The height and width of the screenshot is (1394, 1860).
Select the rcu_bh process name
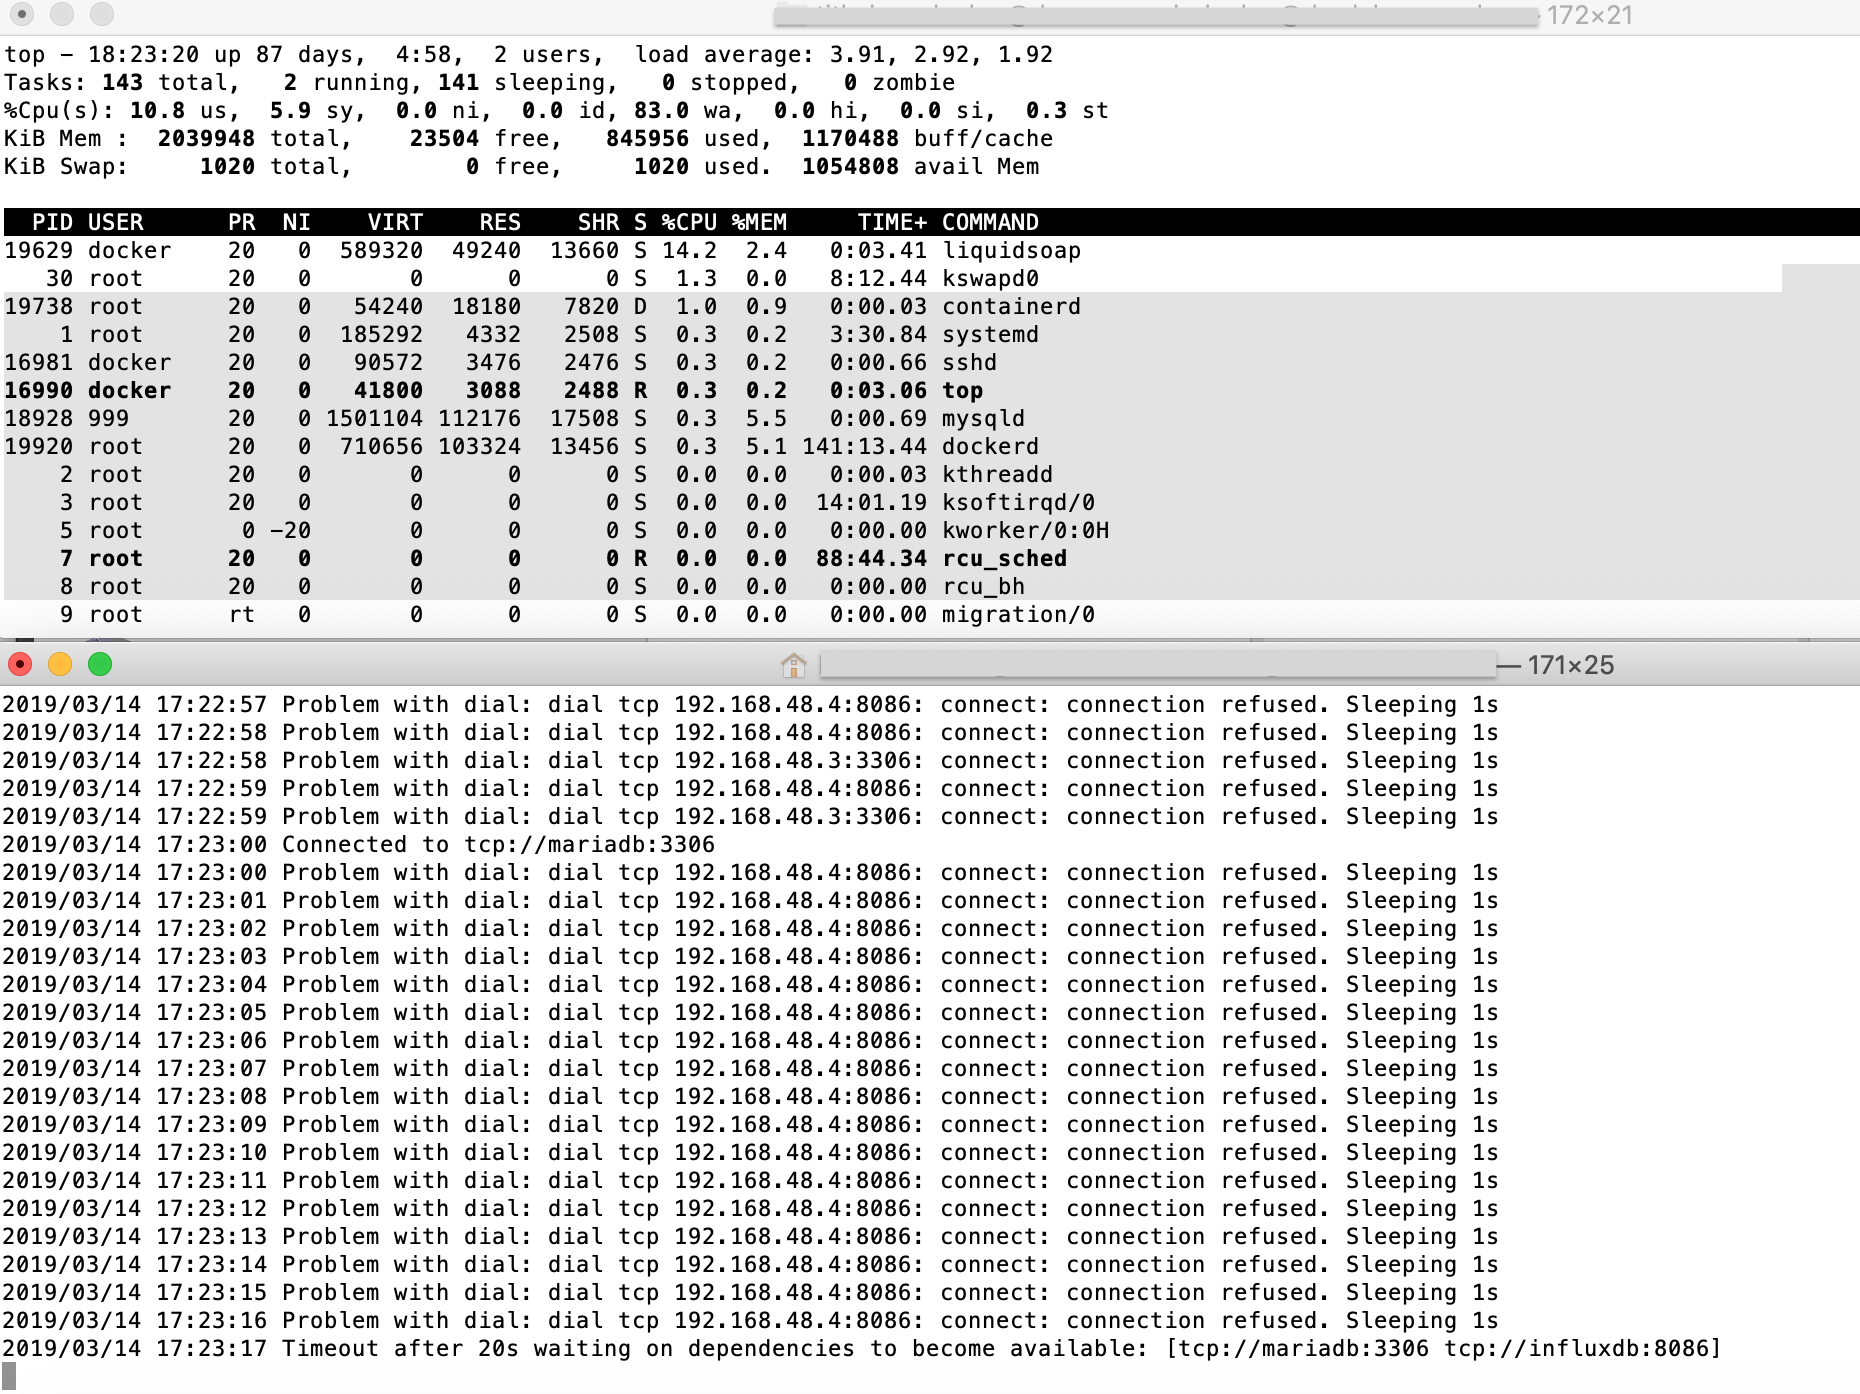pyautogui.click(x=983, y=586)
